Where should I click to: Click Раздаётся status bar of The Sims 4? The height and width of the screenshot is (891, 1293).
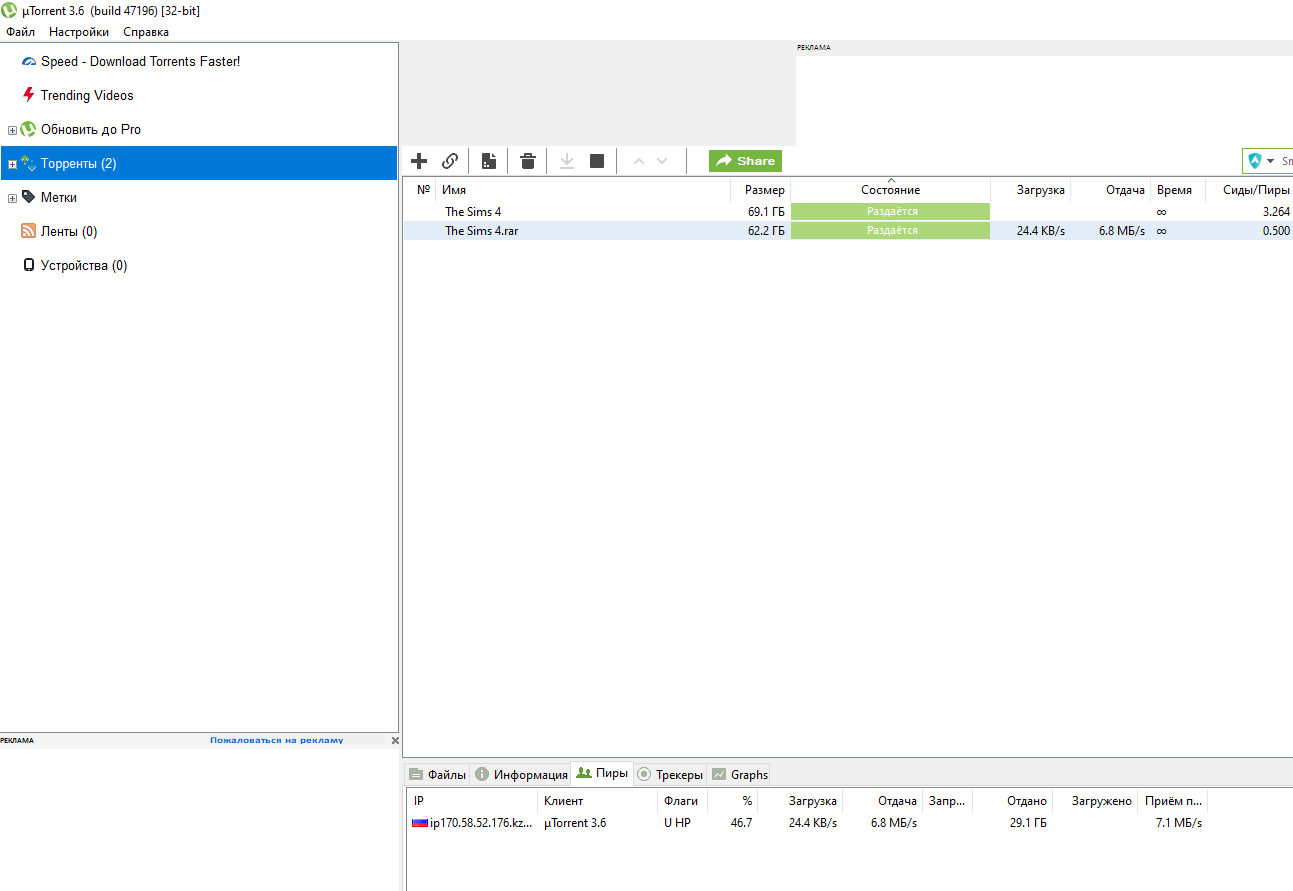(890, 212)
